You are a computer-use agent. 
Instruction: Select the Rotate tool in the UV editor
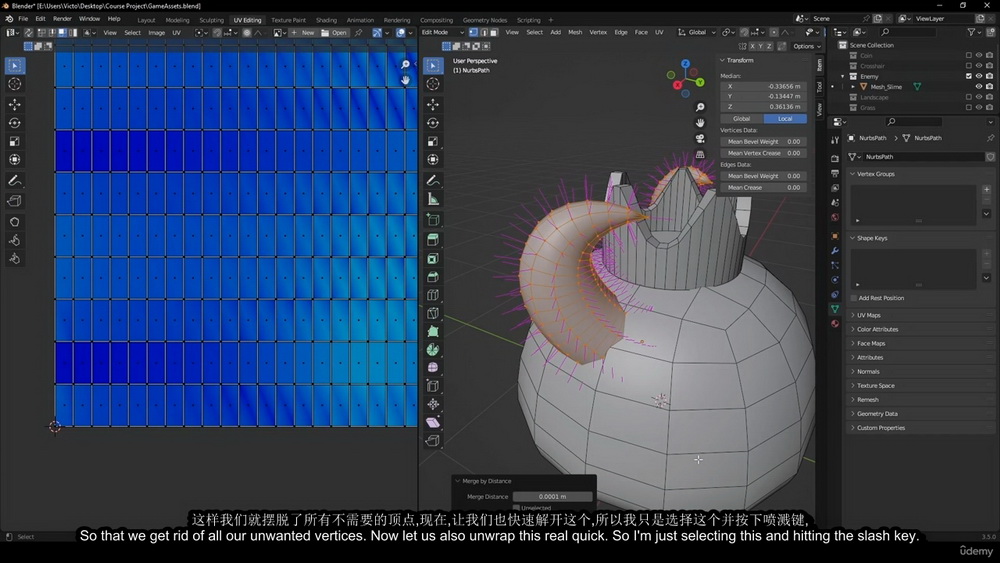tap(15, 123)
